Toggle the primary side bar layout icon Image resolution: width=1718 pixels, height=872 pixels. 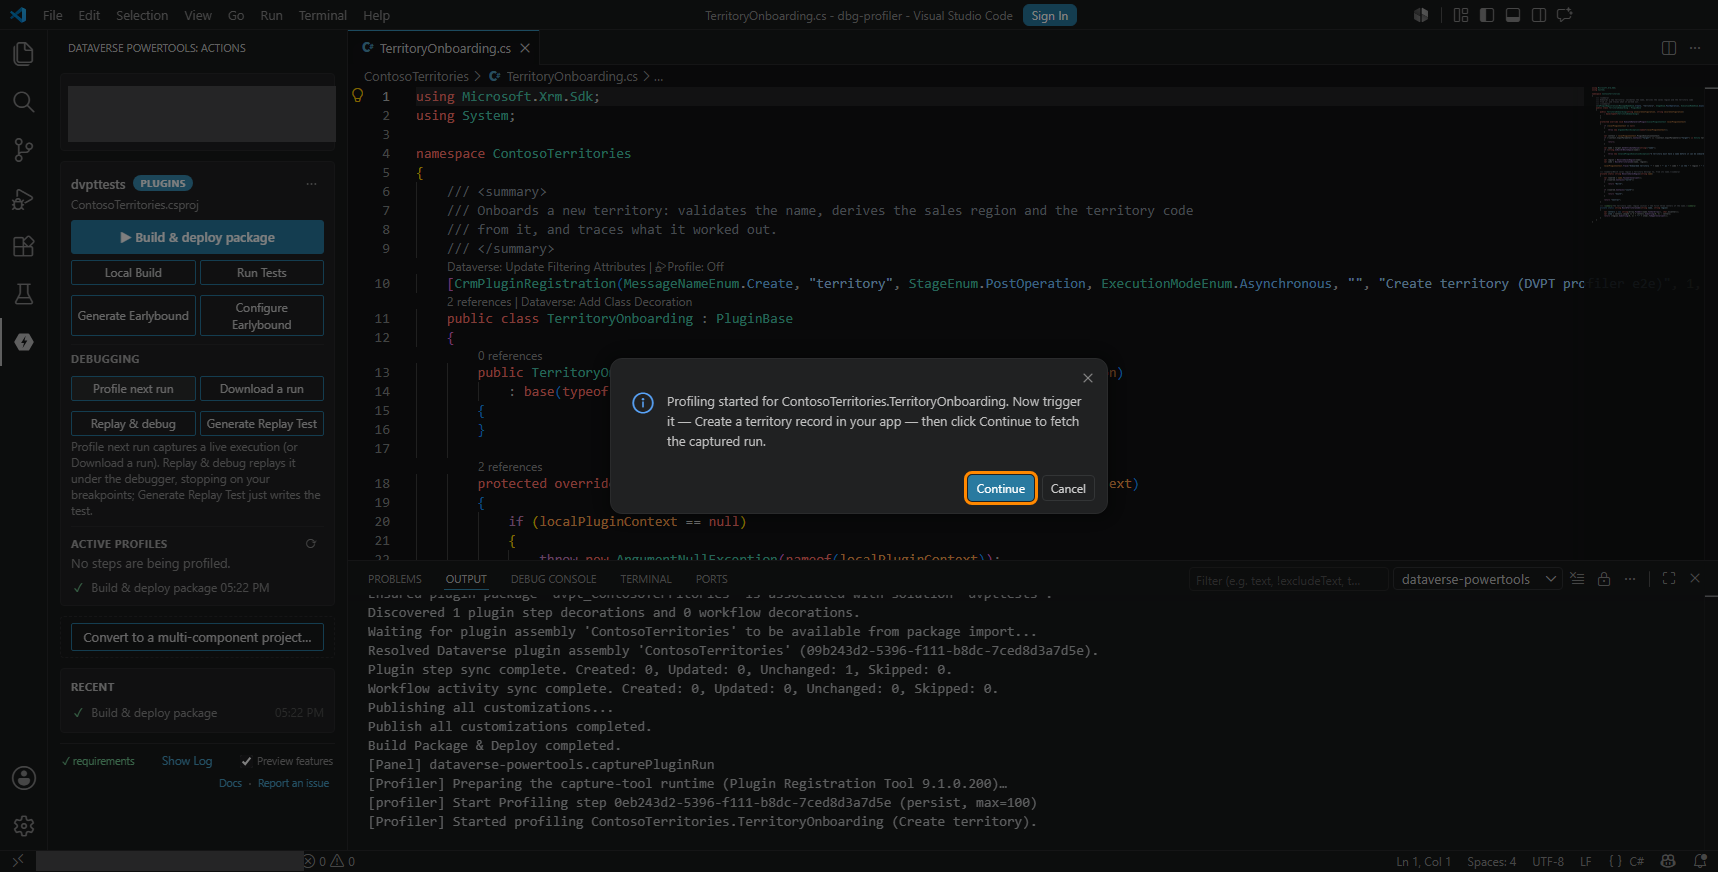click(x=1487, y=15)
